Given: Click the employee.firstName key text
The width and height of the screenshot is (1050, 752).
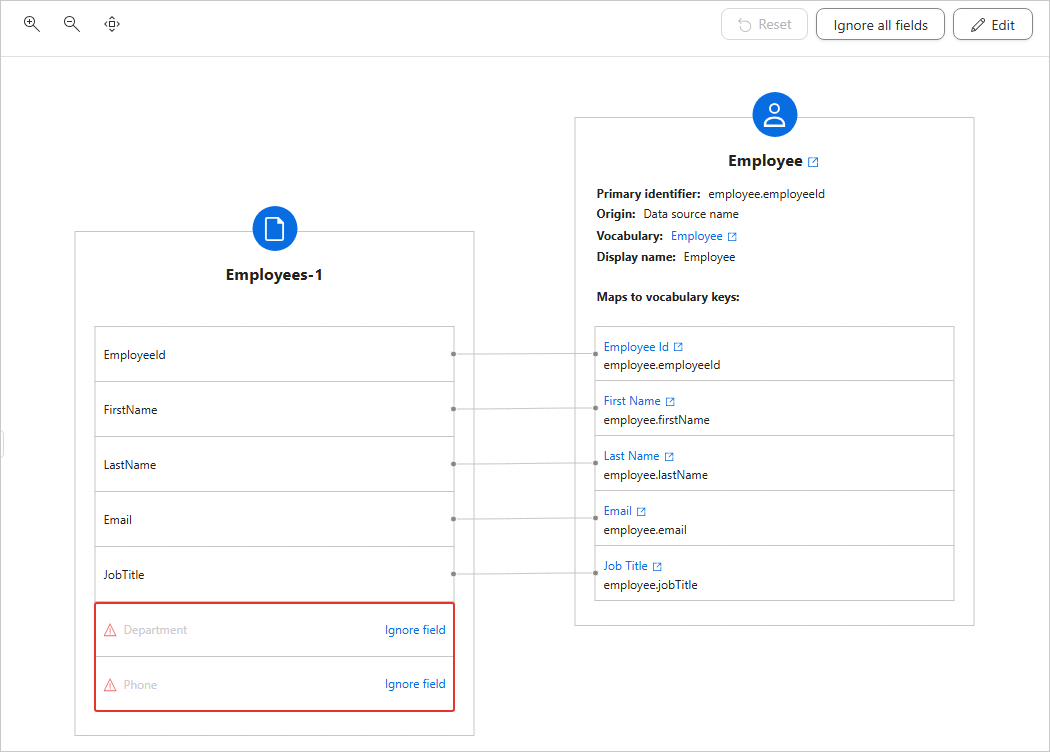Looking at the screenshot, I should 656,420.
